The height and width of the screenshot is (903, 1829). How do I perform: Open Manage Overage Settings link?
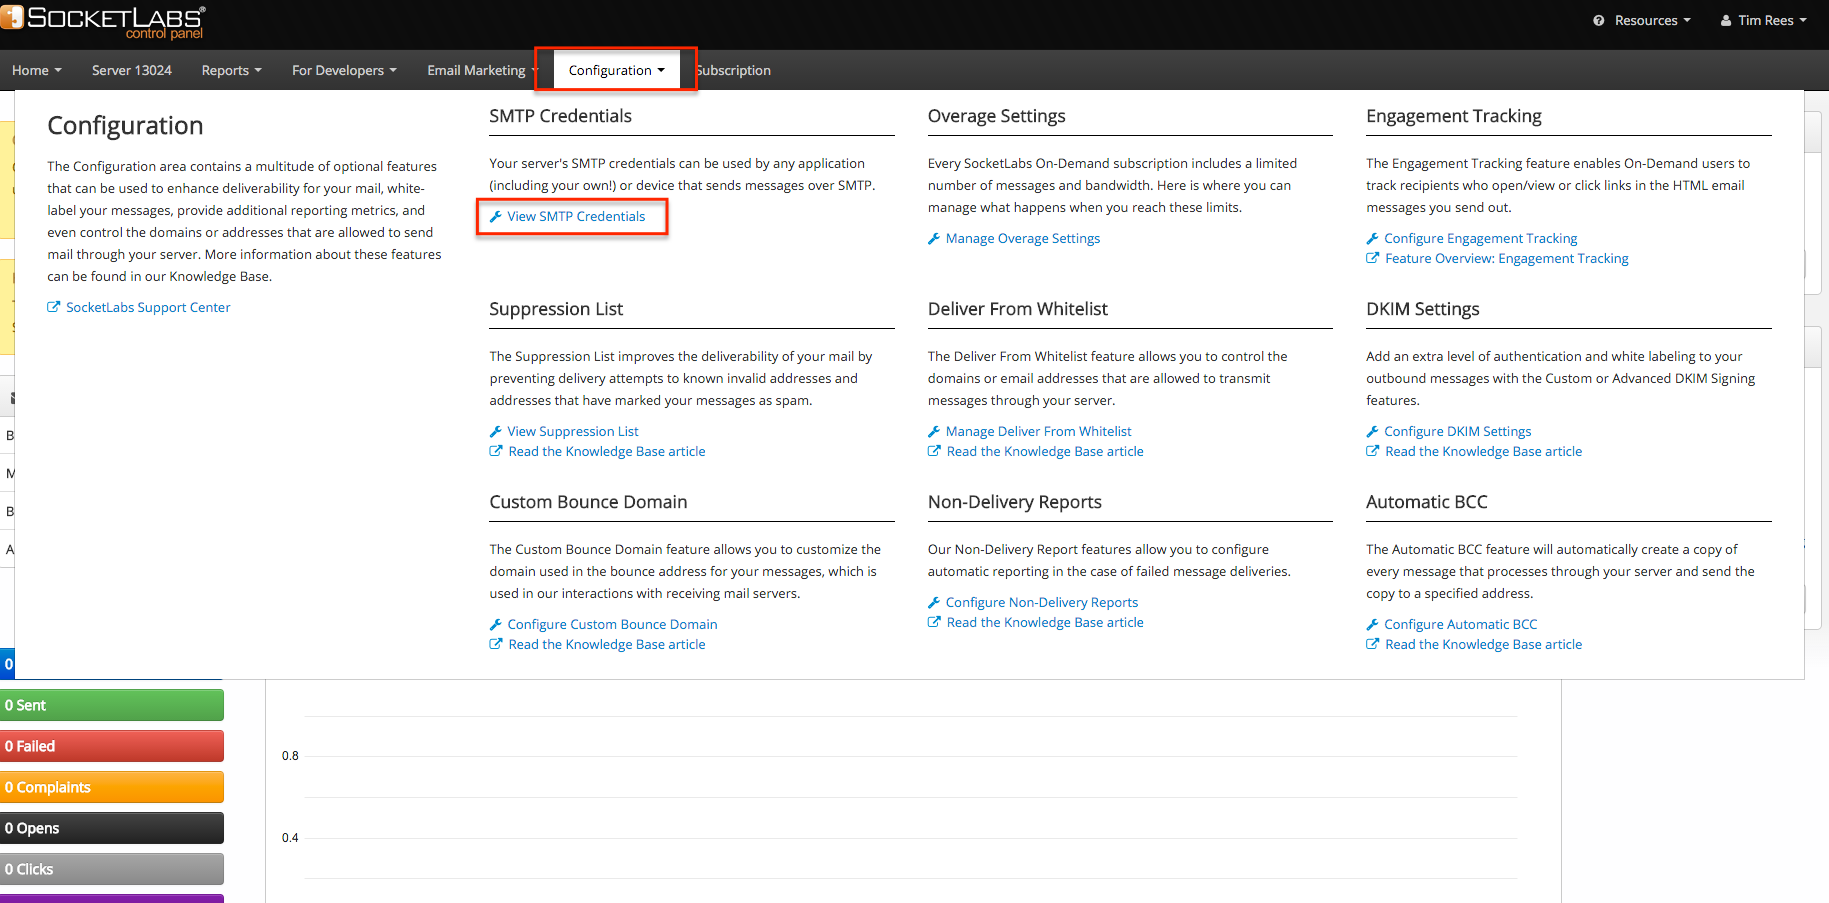[x=1023, y=238]
